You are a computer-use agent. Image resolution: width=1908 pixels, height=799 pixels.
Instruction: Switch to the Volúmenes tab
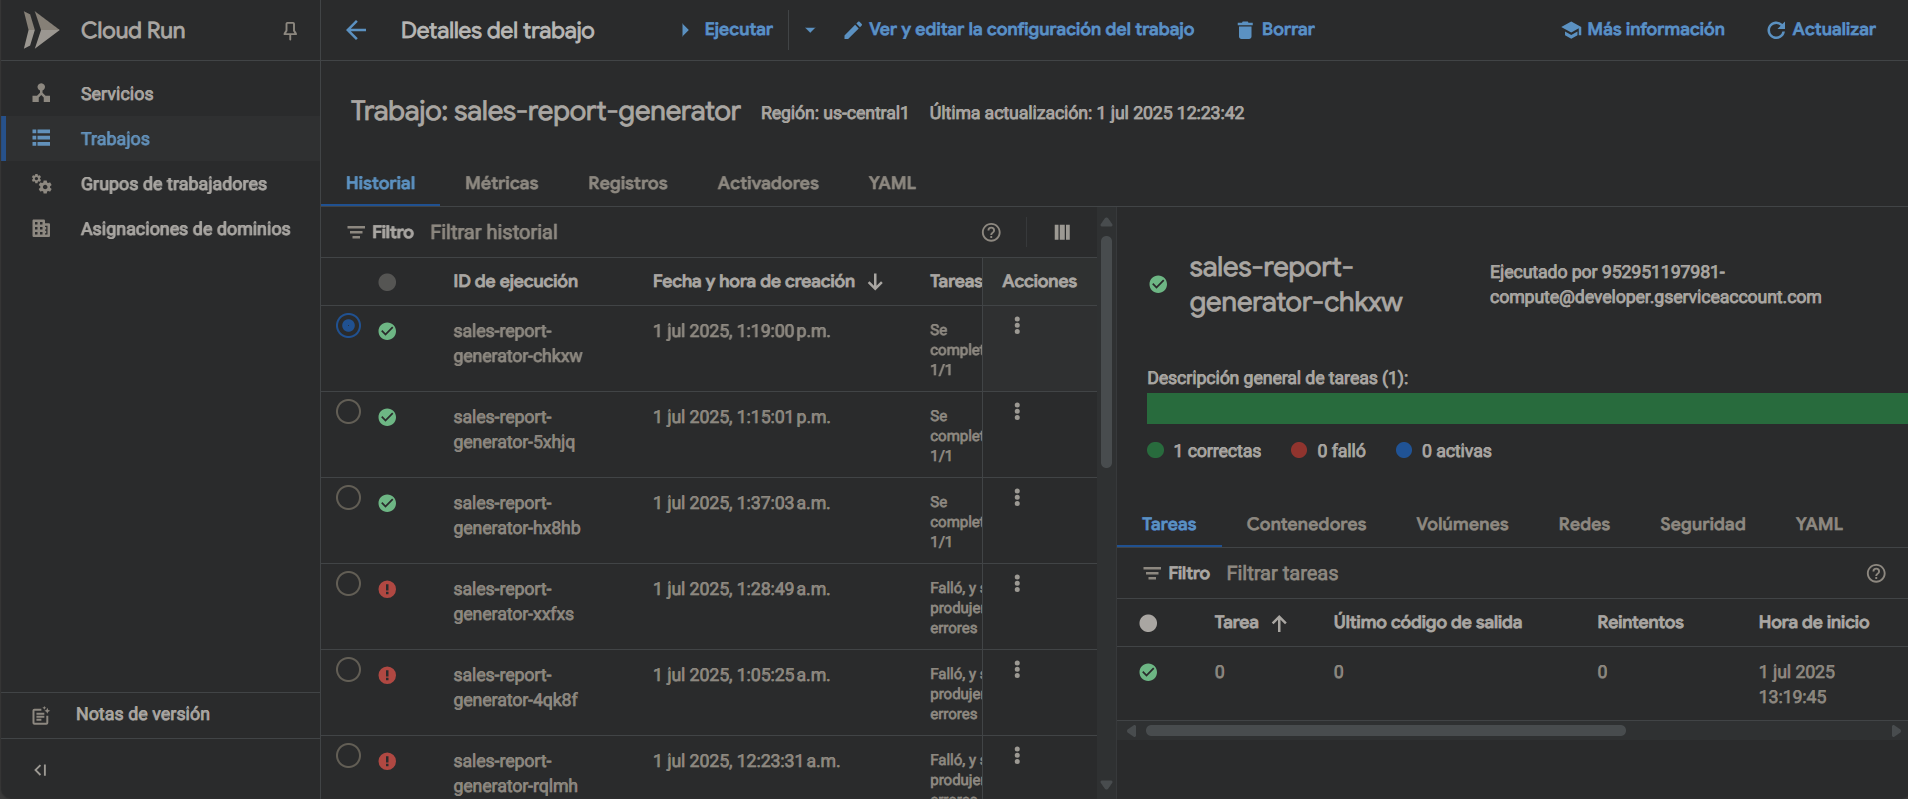click(1462, 524)
